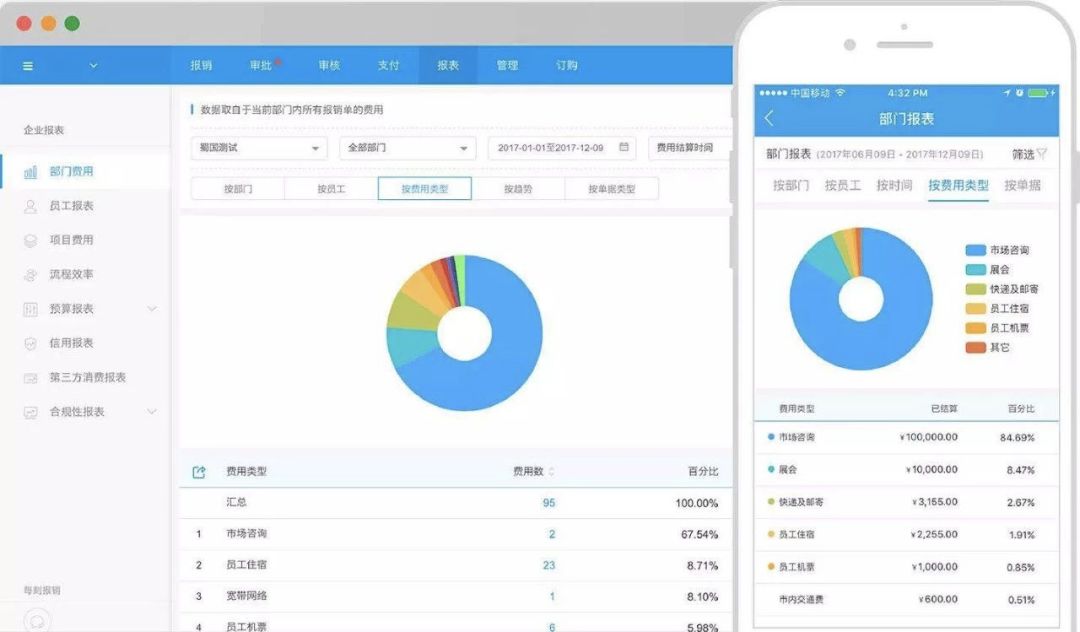
Task: Tap the 按单据 tab on the phone
Action: pyautogui.click(x=1022, y=185)
